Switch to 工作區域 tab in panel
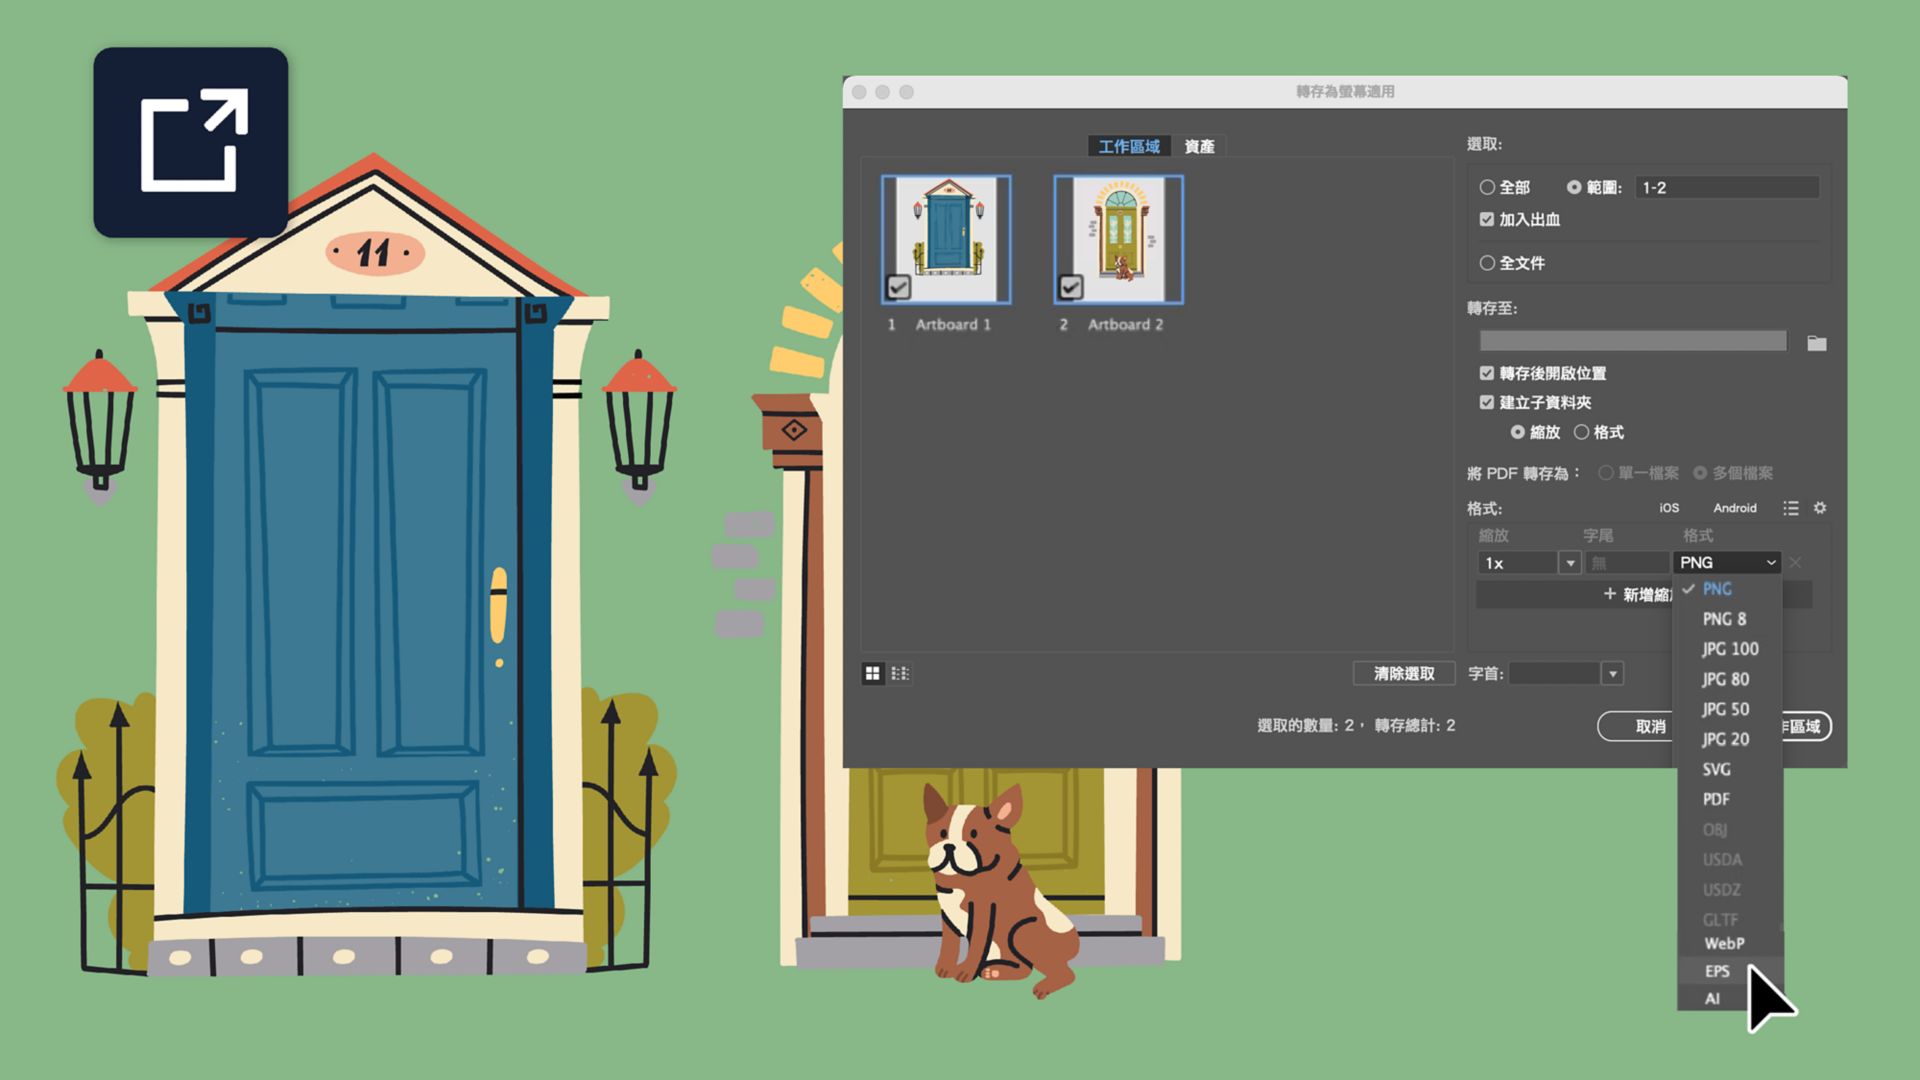 coord(1127,145)
